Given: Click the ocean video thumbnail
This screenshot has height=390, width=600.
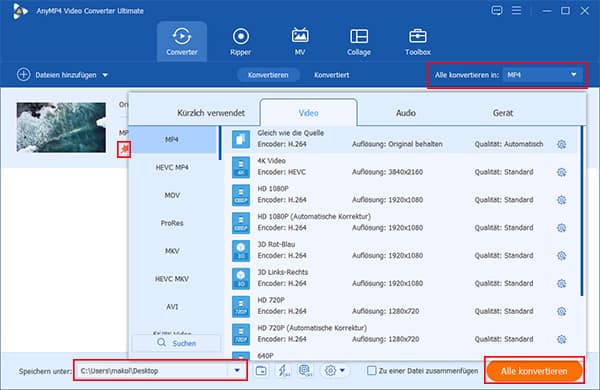Looking at the screenshot, I should (61, 127).
